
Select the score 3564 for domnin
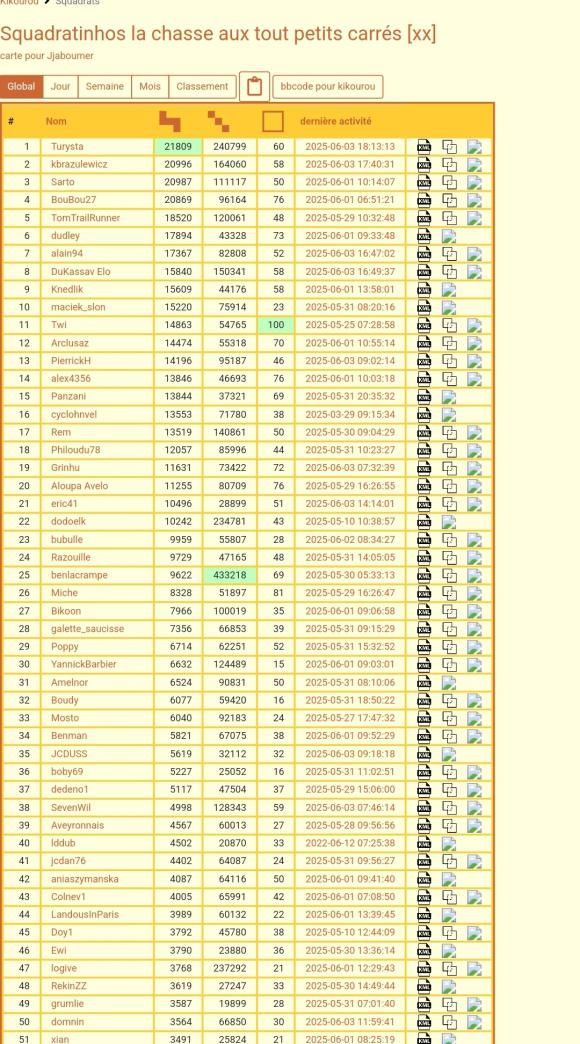coord(180,1022)
